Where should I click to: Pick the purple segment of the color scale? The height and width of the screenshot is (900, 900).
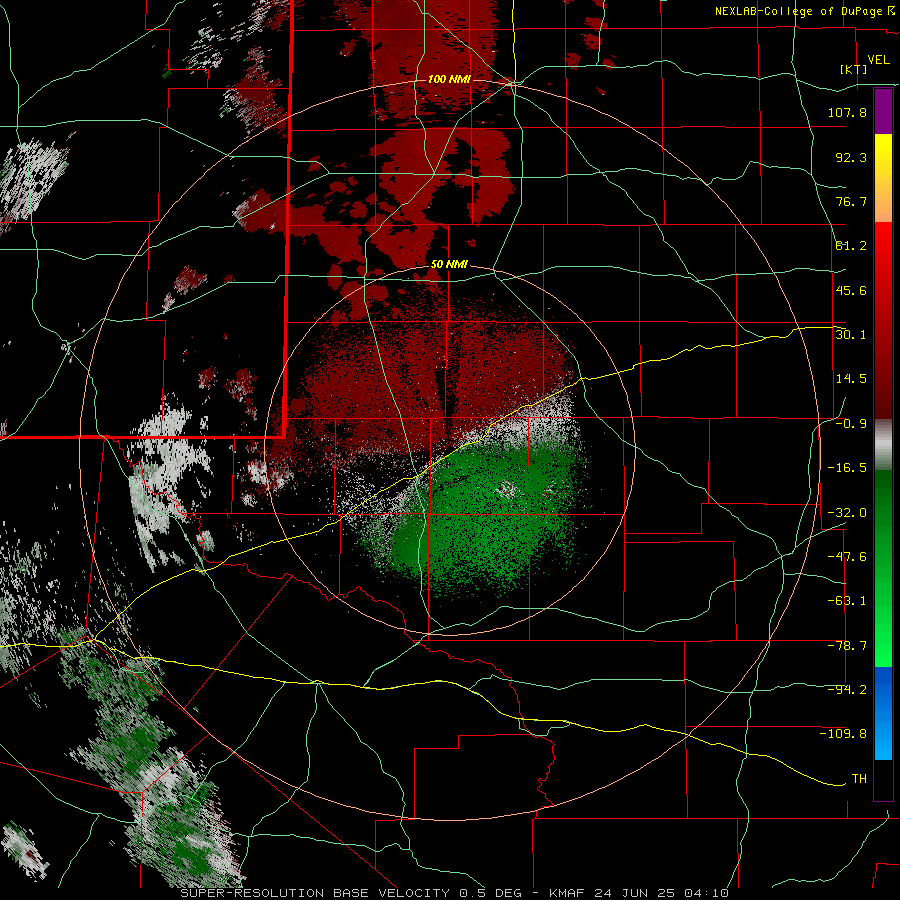[x=883, y=111]
